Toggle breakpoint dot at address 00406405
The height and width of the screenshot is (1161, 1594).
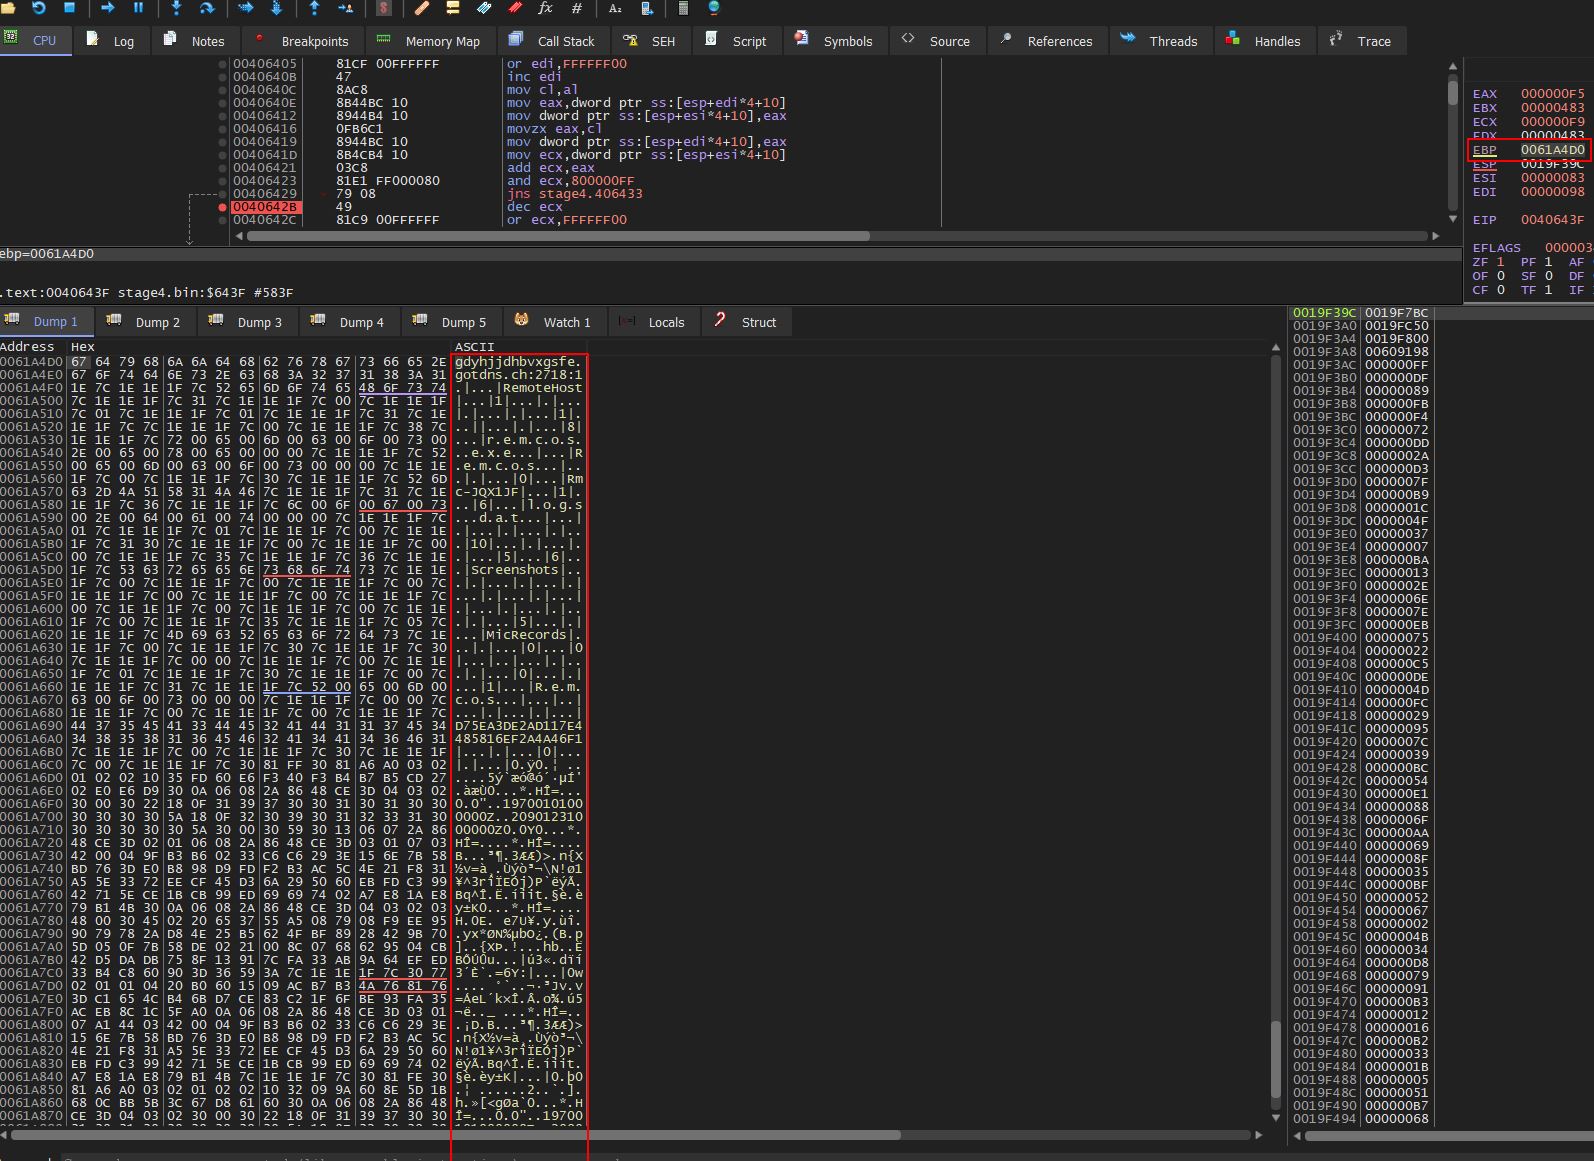coord(223,64)
